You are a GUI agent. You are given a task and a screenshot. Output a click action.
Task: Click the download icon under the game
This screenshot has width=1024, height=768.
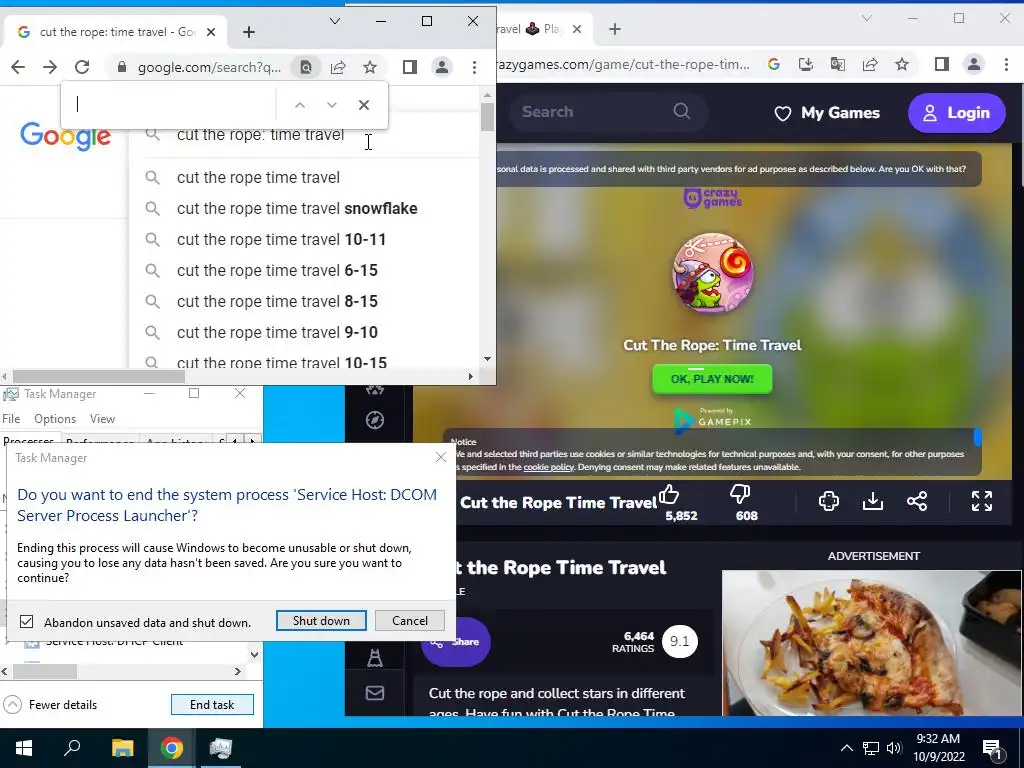tap(872, 501)
